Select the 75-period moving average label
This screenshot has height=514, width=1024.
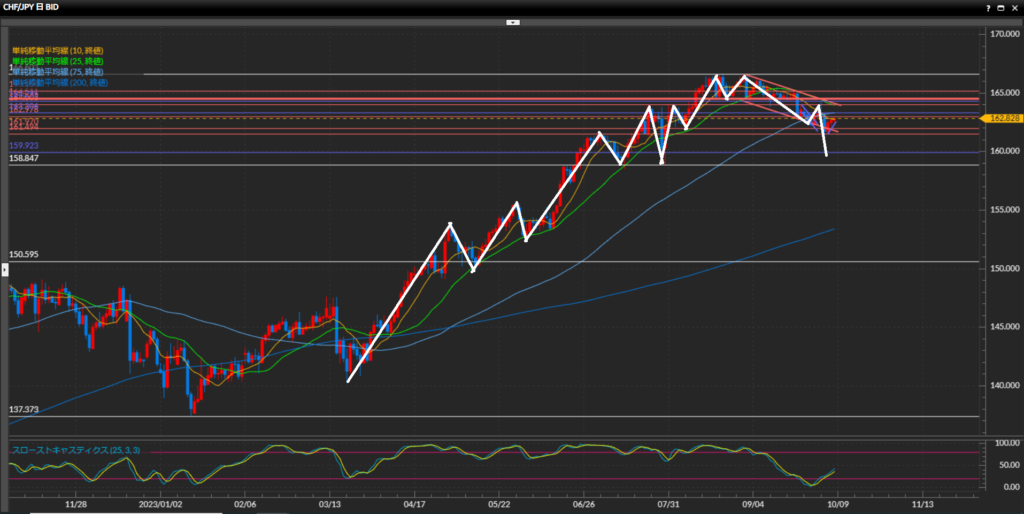pyautogui.click(x=57, y=72)
